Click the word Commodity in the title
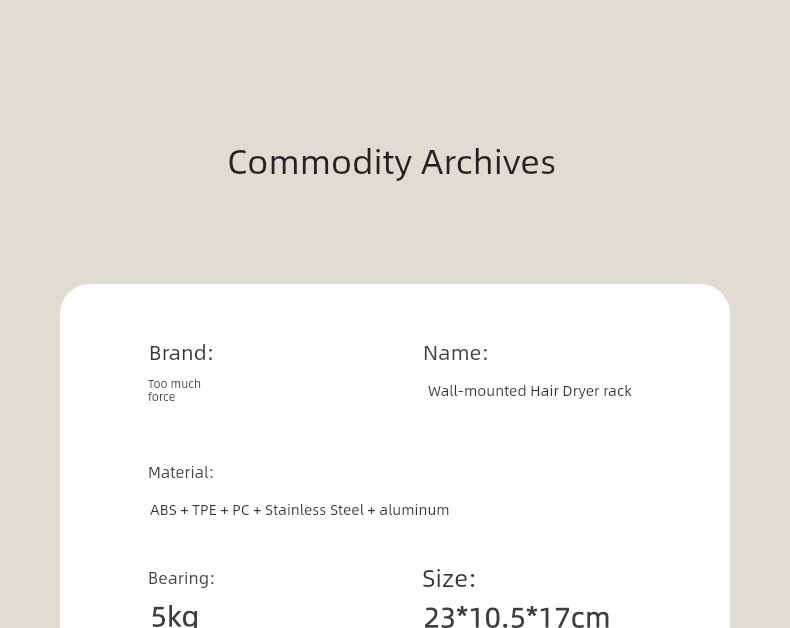The width and height of the screenshot is (790, 628). 320,163
